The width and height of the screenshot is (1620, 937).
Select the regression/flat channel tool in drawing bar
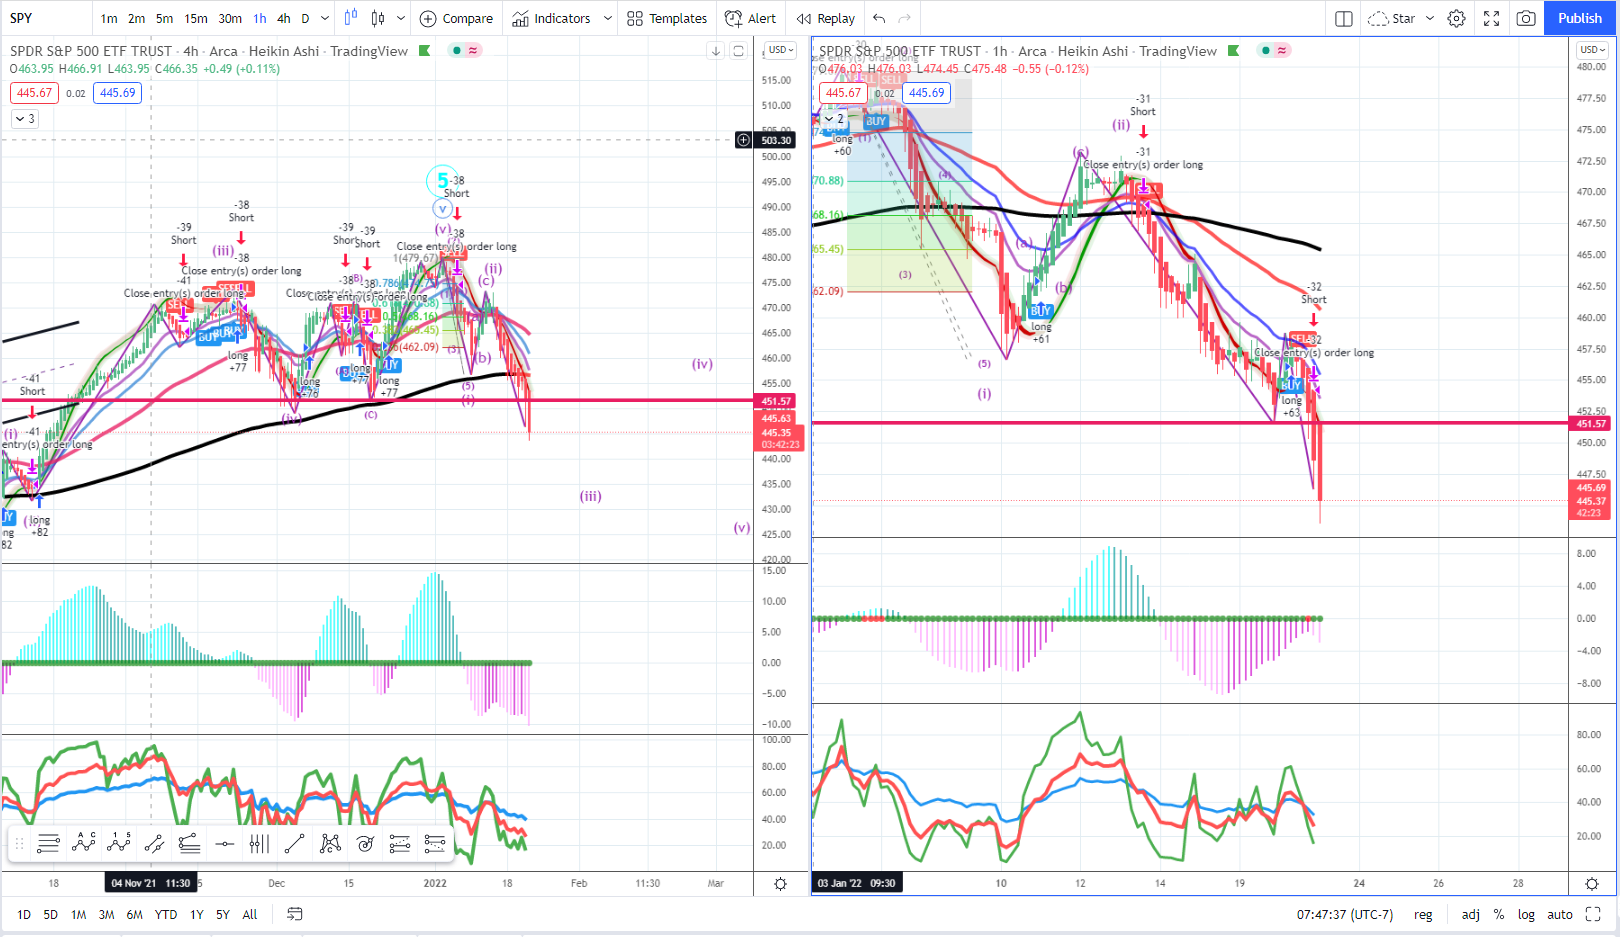189,844
